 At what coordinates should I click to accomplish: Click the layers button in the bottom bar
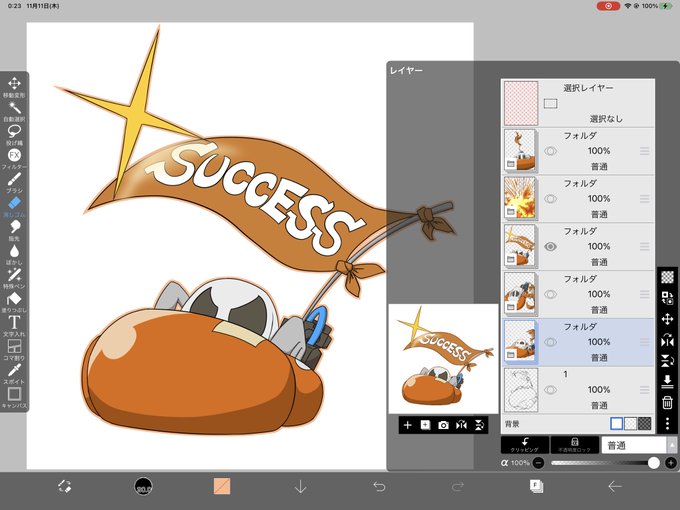point(536,486)
